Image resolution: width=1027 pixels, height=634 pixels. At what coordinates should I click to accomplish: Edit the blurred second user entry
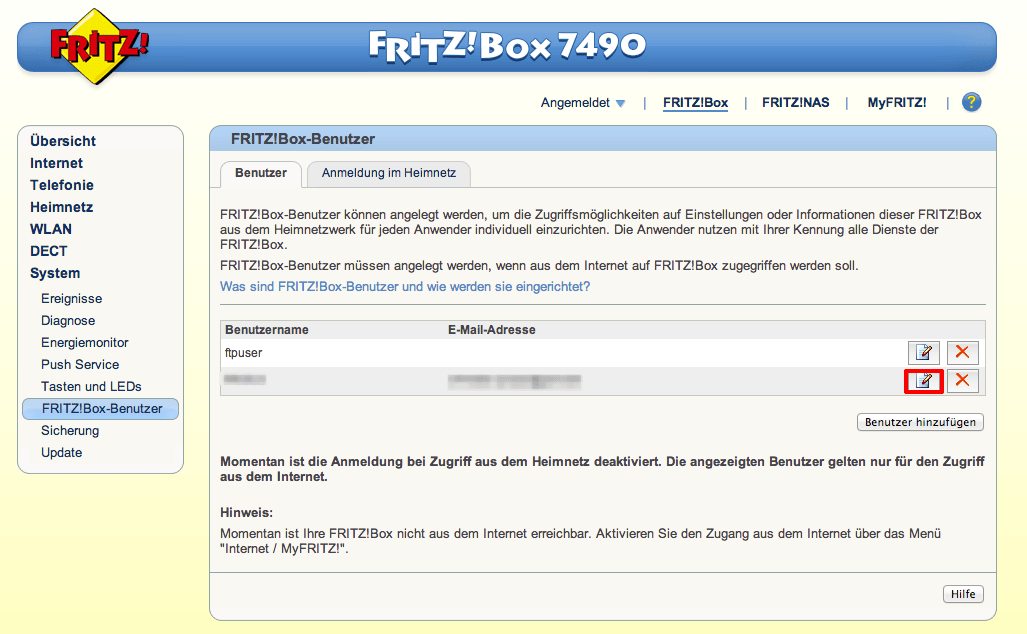[924, 381]
